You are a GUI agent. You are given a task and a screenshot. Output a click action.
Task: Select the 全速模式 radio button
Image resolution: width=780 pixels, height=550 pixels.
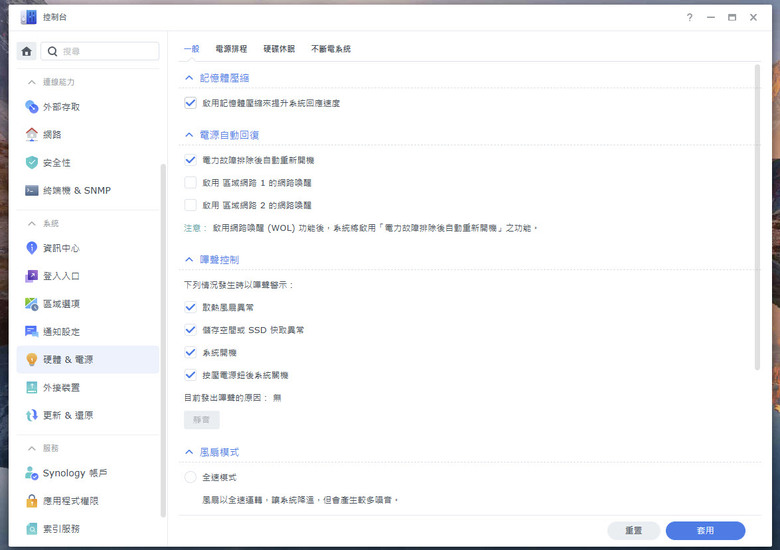click(191, 477)
